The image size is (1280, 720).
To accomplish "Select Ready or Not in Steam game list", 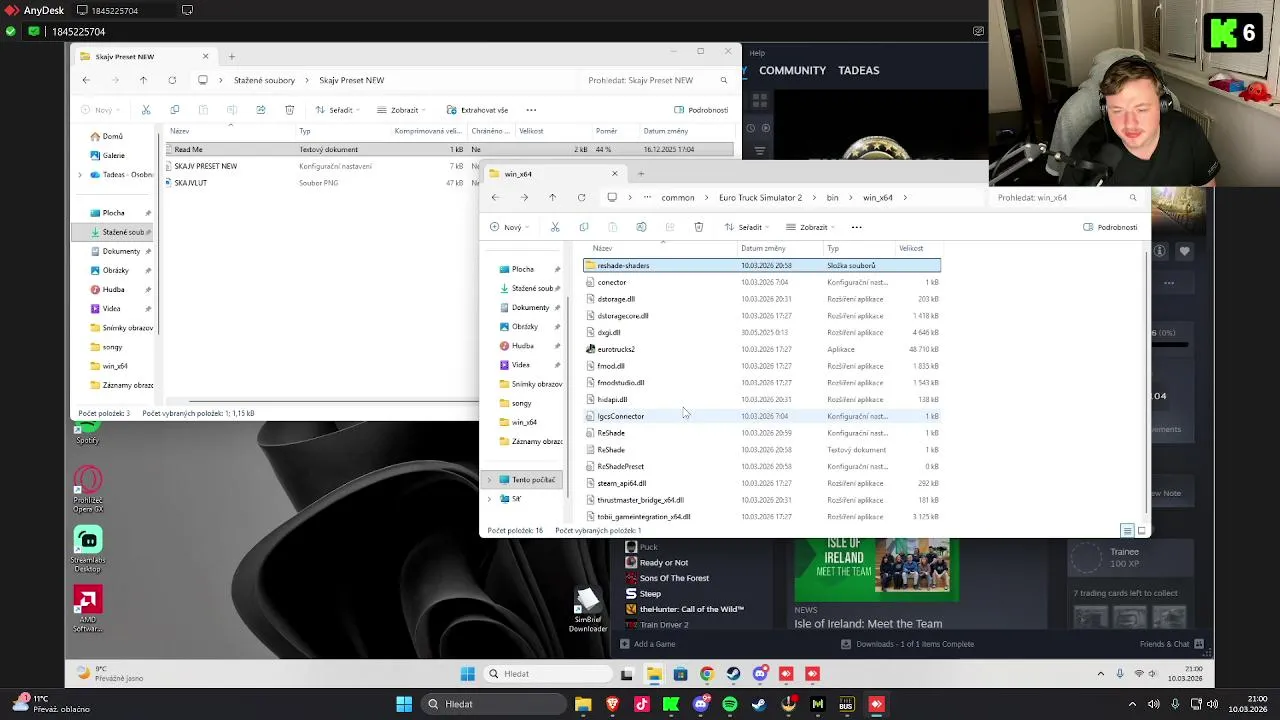I will point(664,563).
